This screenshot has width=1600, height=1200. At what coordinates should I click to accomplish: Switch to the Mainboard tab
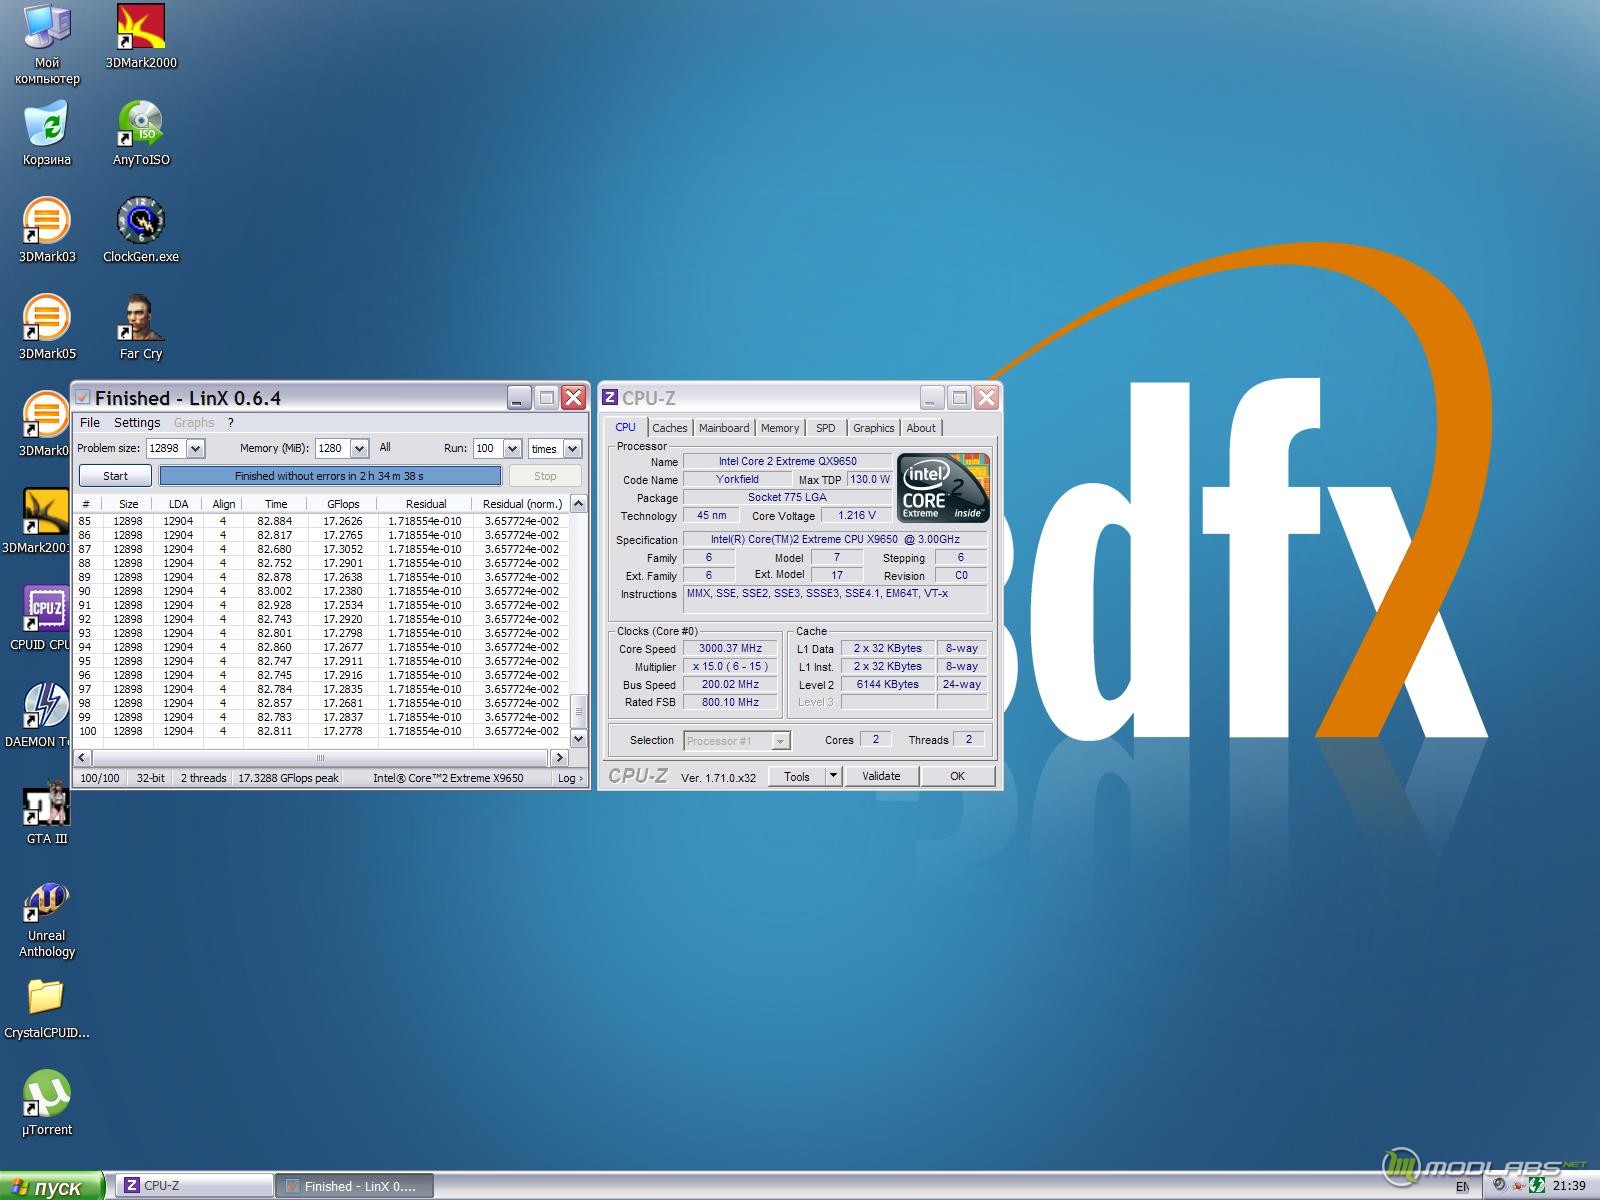[x=724, y=428]
